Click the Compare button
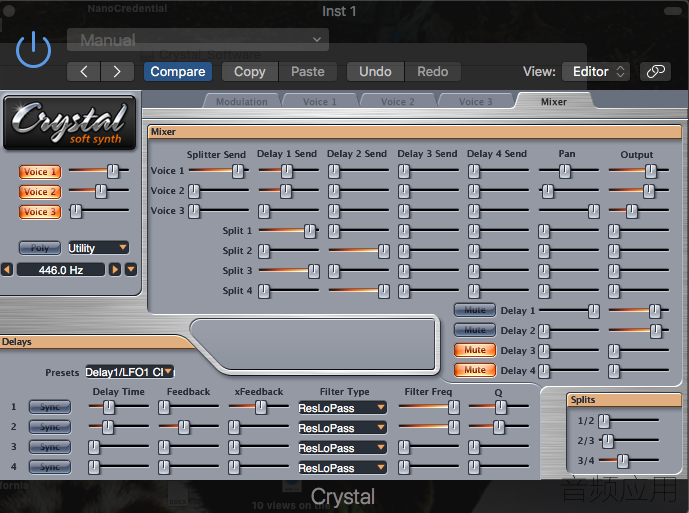 pos(178,72)
